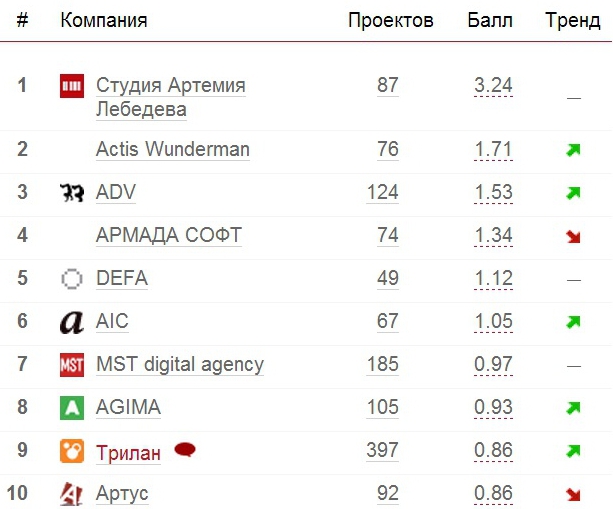Open the MST digital agency link
This screenshot has height=509, width=613.
point(180,364)
